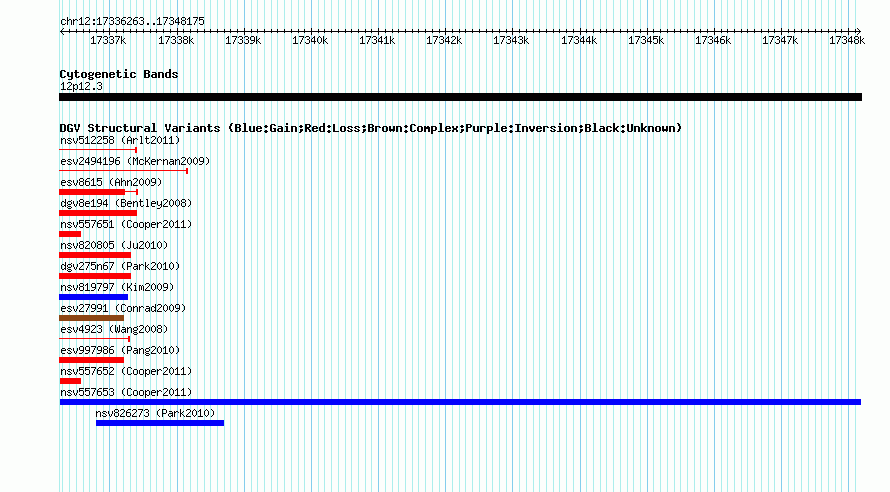Viewport: 890px width, 492px height.
Task: Click the 17339k ruler tick label
Action: pyautogui.click(x=243, y=40)
